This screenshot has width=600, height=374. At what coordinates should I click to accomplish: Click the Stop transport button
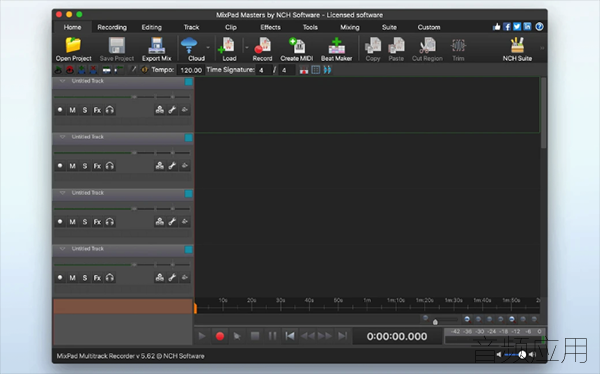[x=255, y=336]
